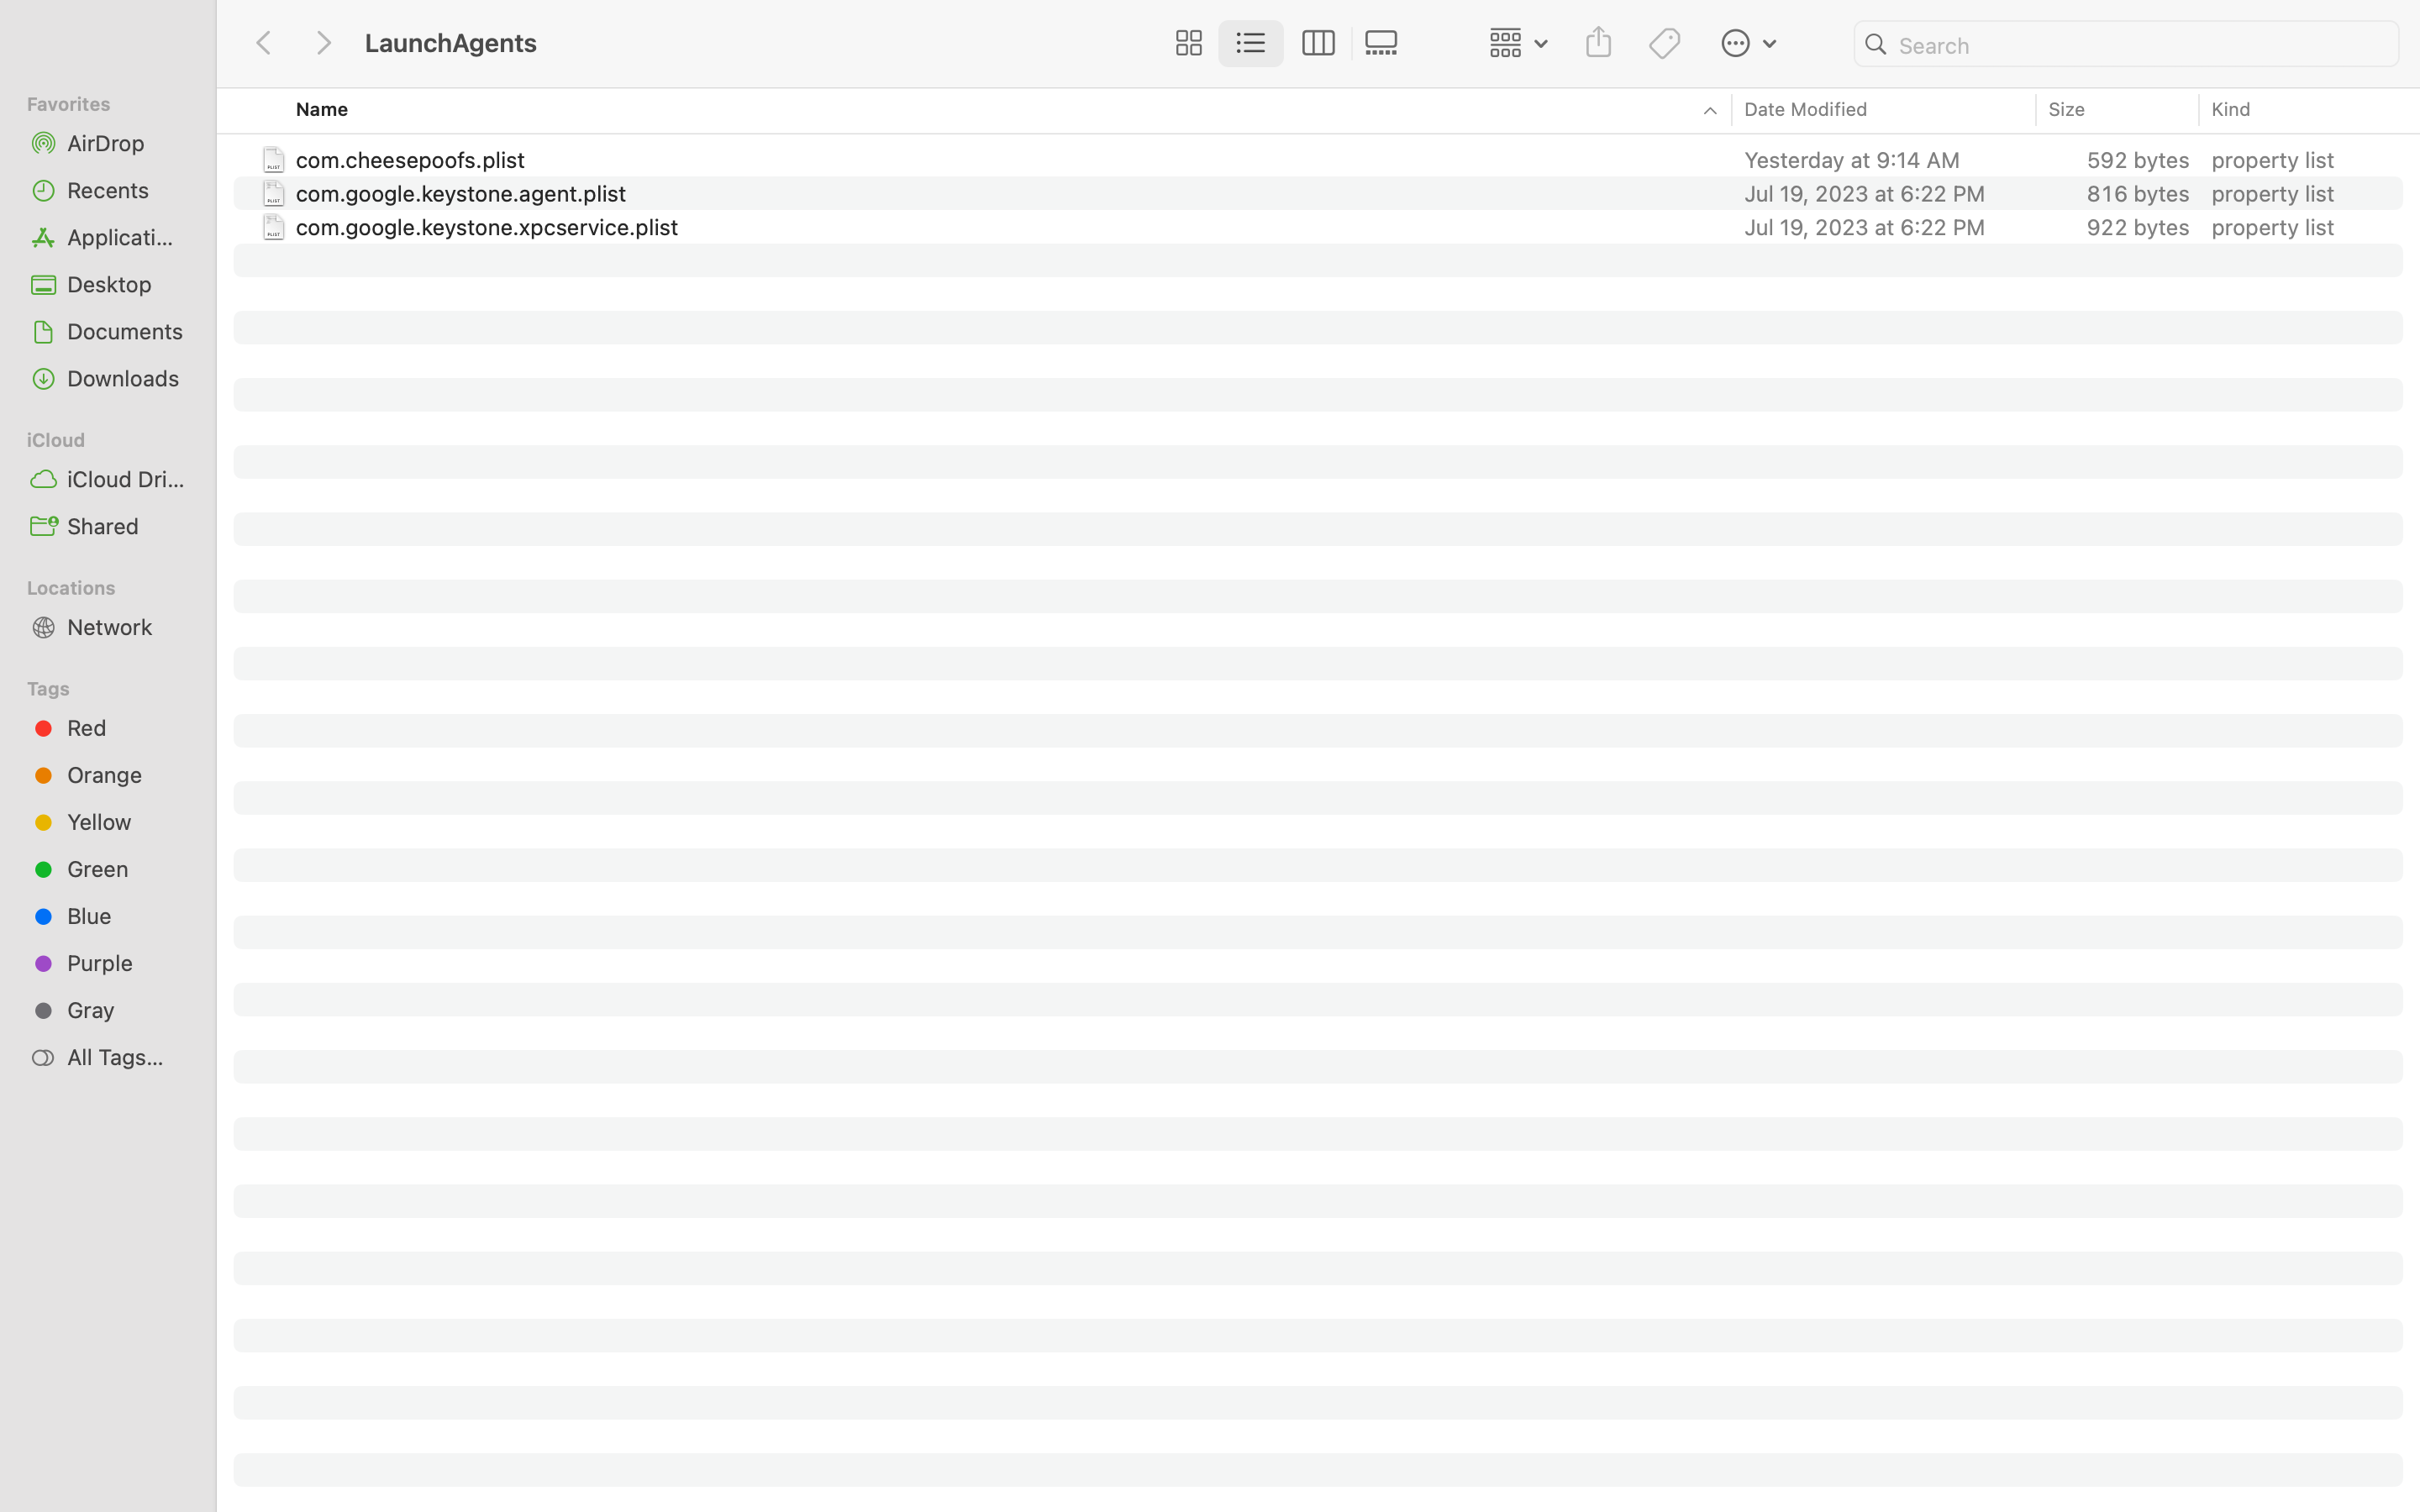Viewport: 2420px width, 1512px height.
Task: Sort by the Size column header
Action: (x=2066, y=110)
